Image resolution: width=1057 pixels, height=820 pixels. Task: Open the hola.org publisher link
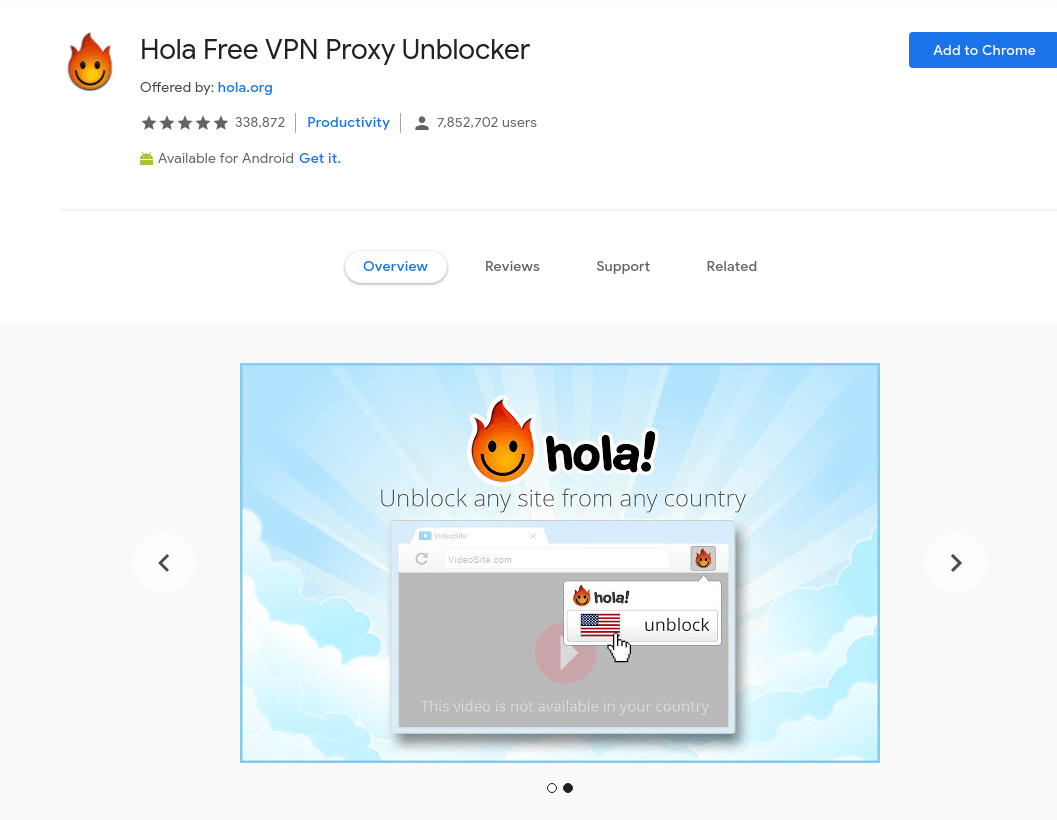(x=245, y=87)
